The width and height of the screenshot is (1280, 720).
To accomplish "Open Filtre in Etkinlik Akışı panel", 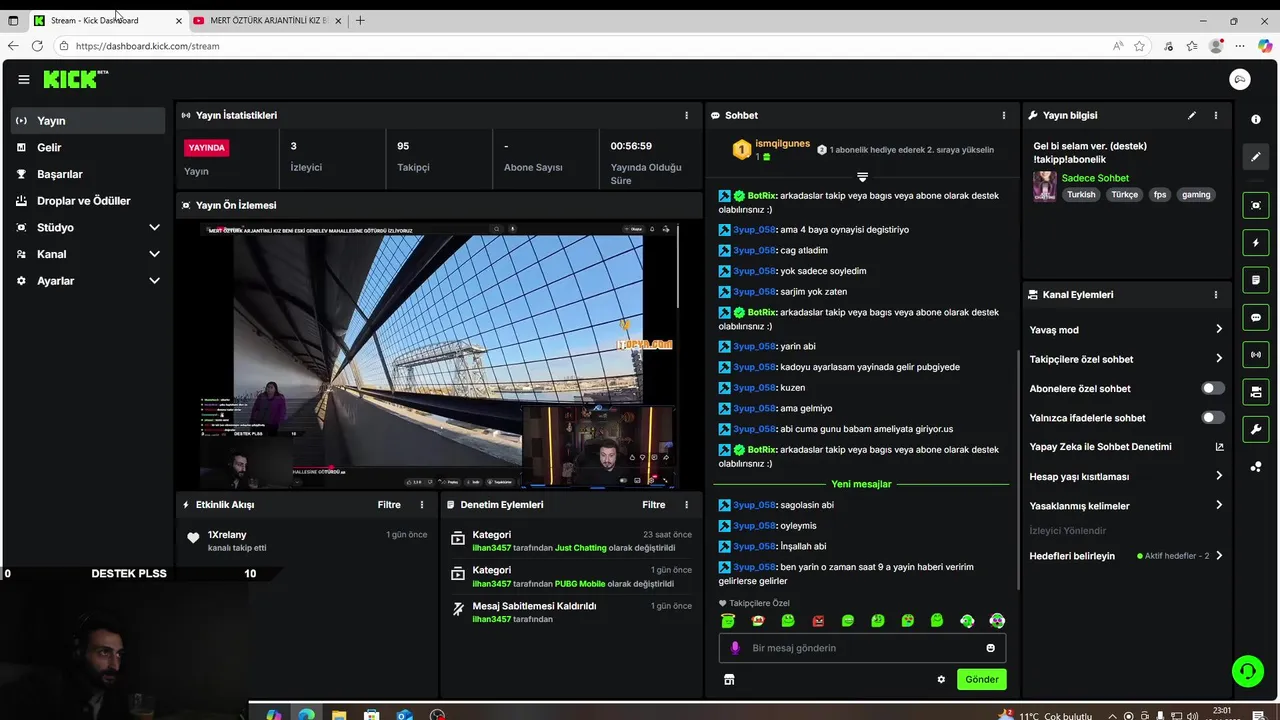I will coord(389,505).
